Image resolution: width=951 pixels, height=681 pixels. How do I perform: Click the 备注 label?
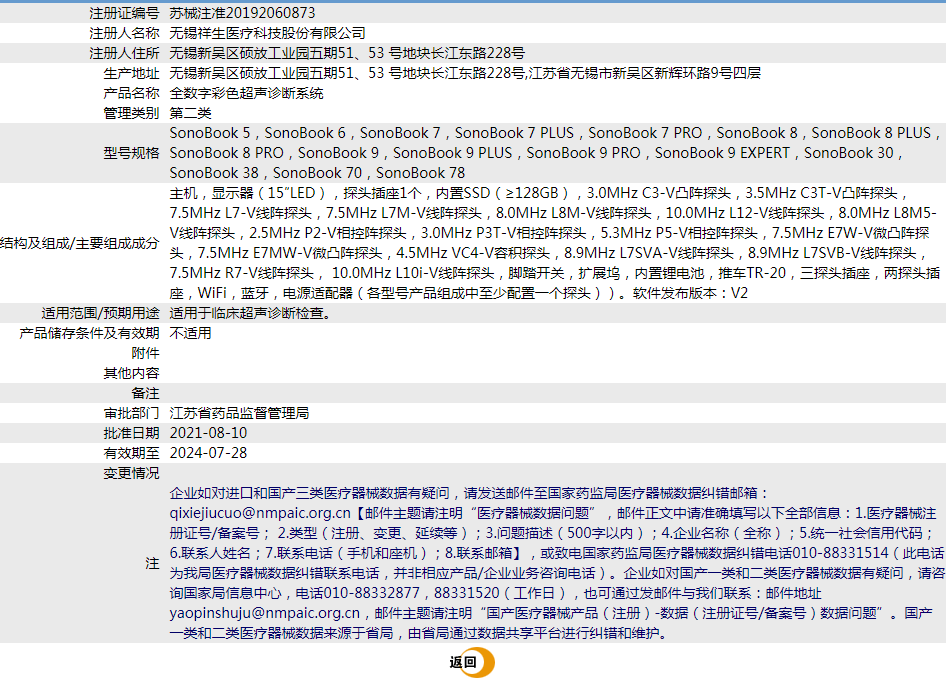[x=146, y=393]
